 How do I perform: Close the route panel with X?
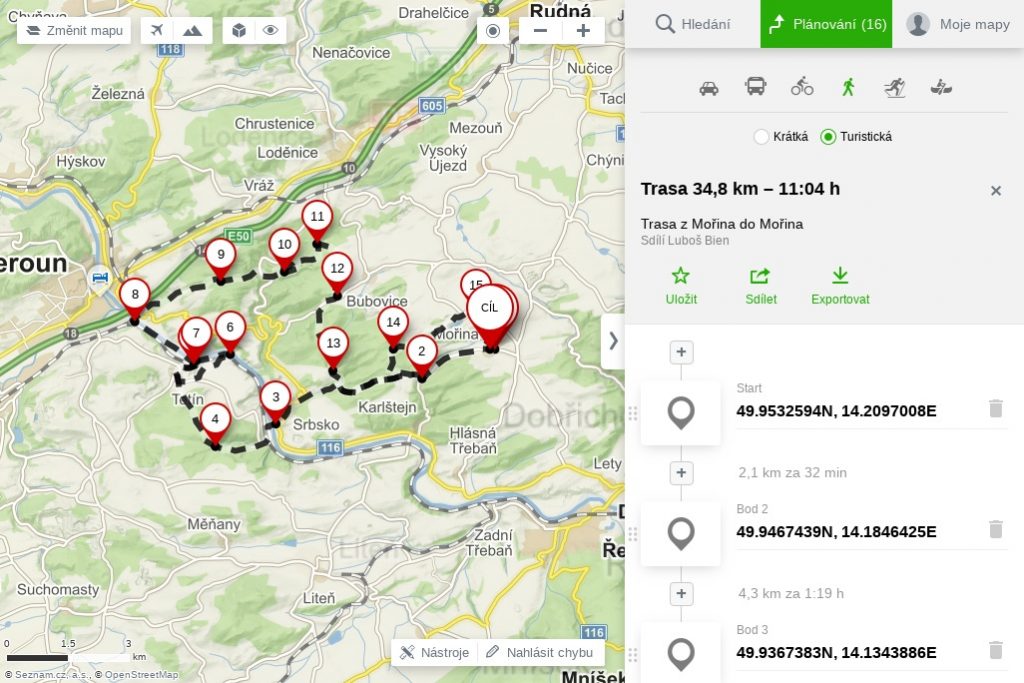pyautogui.click(x=996, y=191)
